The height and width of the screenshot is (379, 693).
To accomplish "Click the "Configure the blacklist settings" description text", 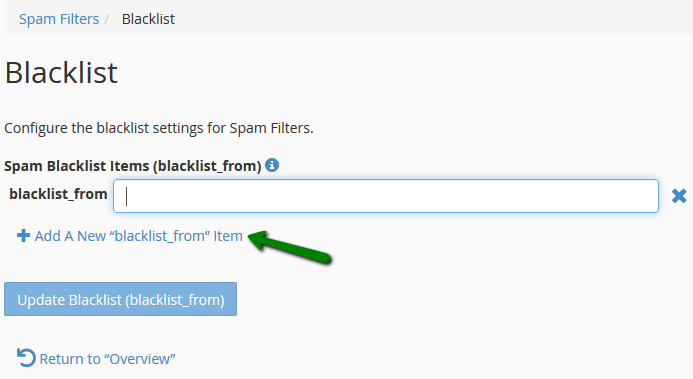I will tap(159, 128).
